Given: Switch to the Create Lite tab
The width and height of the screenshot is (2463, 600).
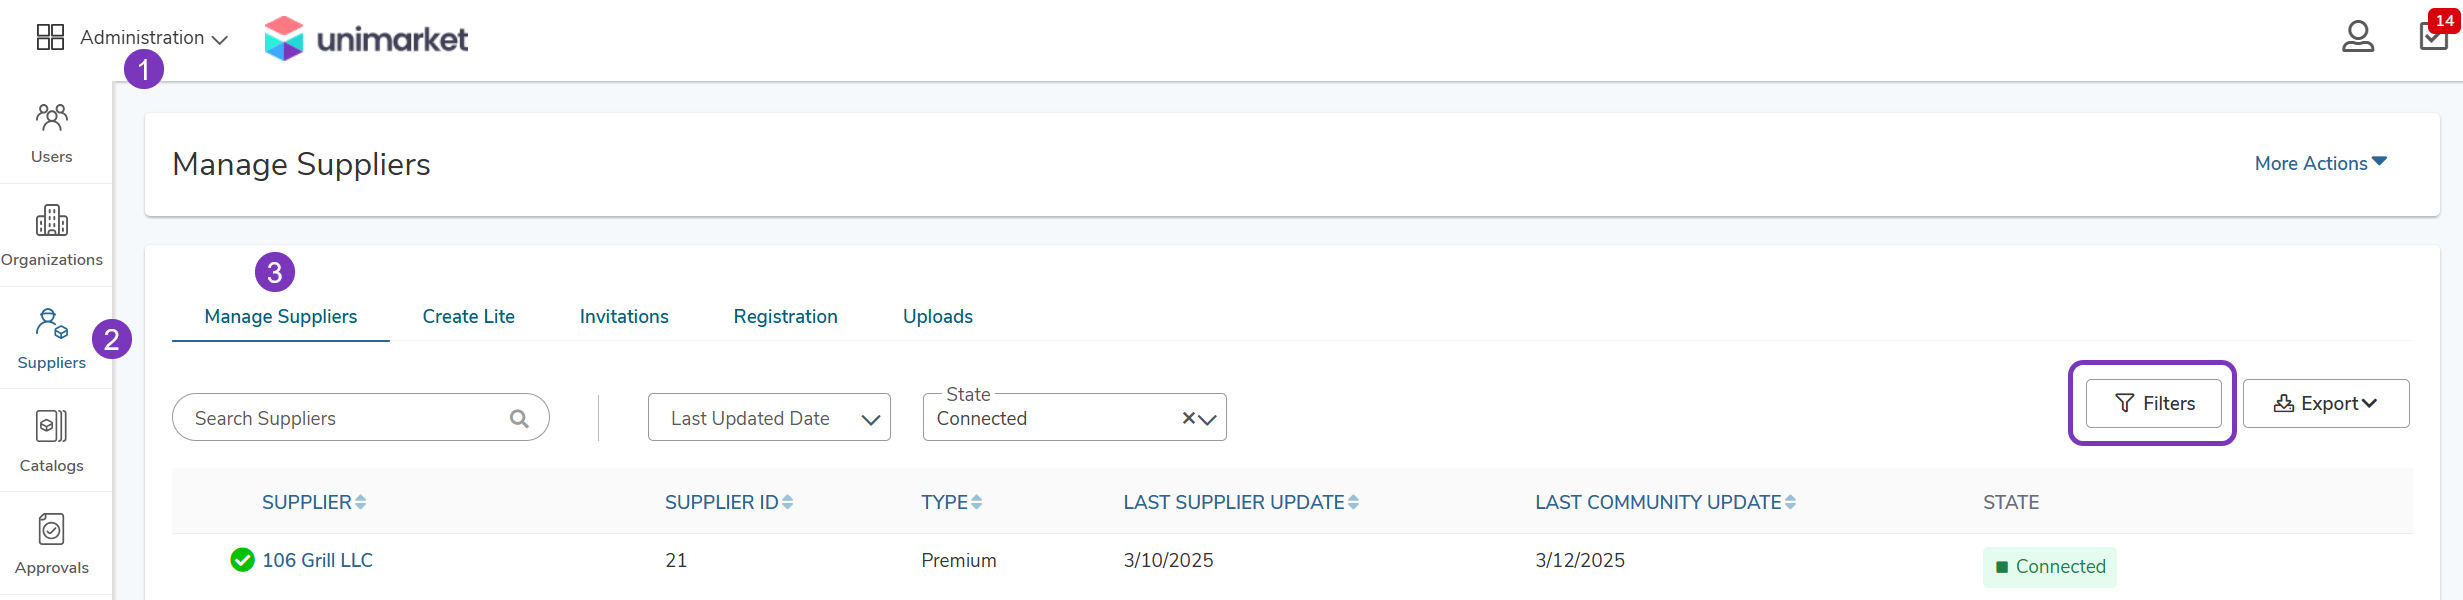Looking at the screenshot, I should click(x=468, y=316).
